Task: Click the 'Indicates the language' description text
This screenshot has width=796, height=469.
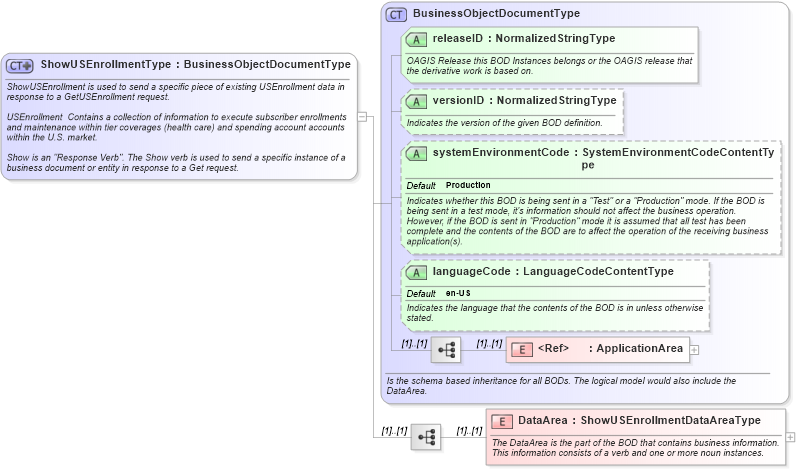Action: click(x=554, y=313)
